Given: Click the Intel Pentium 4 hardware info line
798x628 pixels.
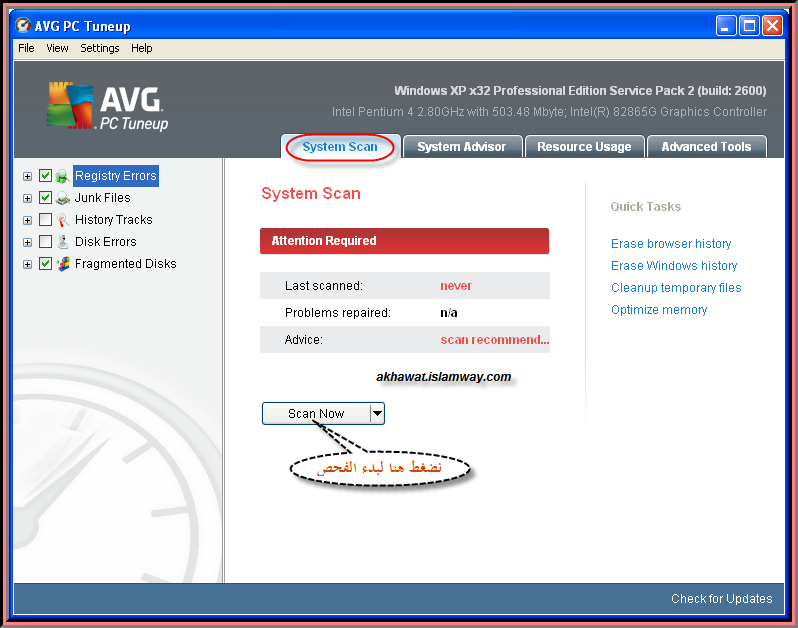Looking at the screenshot, I should coord(549,111).
